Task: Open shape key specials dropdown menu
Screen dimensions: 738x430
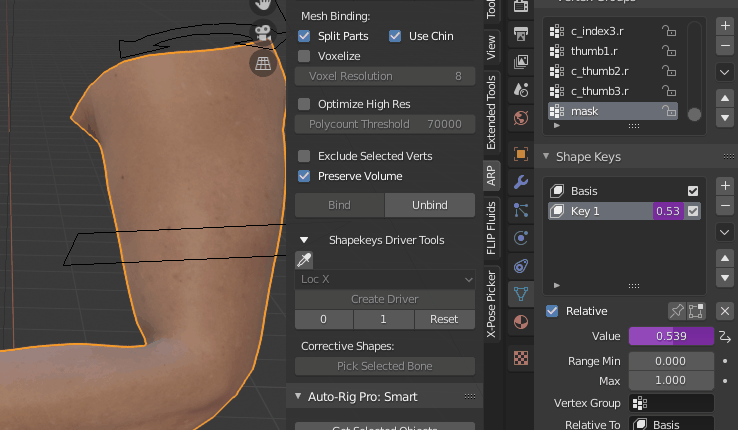Action: click(x=725, y=232)
